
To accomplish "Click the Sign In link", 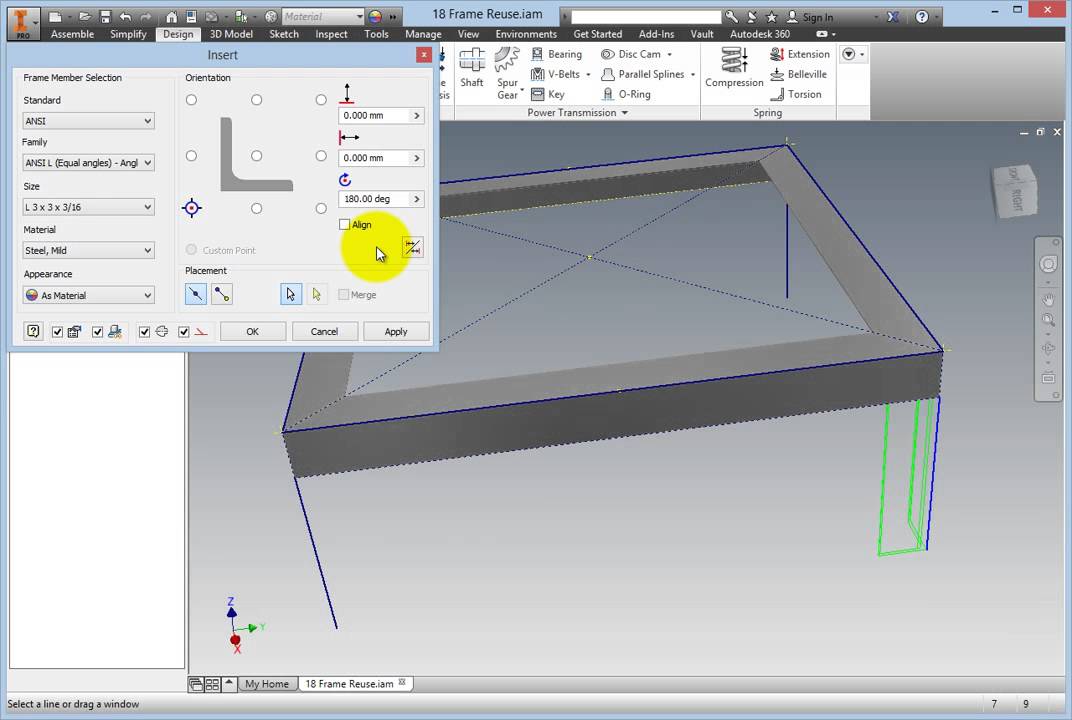I will pos(810,16).
